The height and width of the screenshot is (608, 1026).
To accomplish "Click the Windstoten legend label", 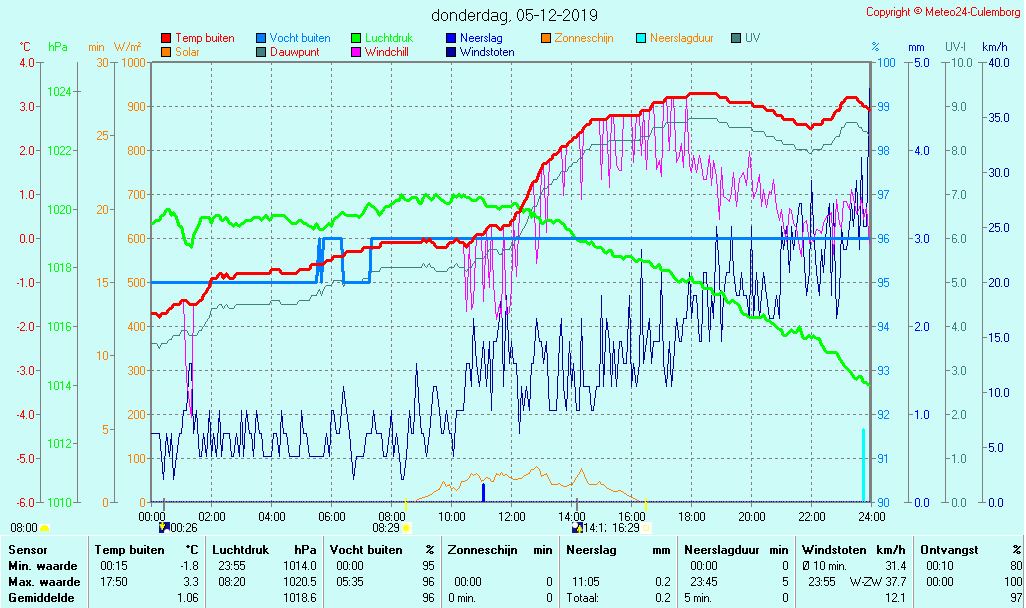I will pos(487,52).
